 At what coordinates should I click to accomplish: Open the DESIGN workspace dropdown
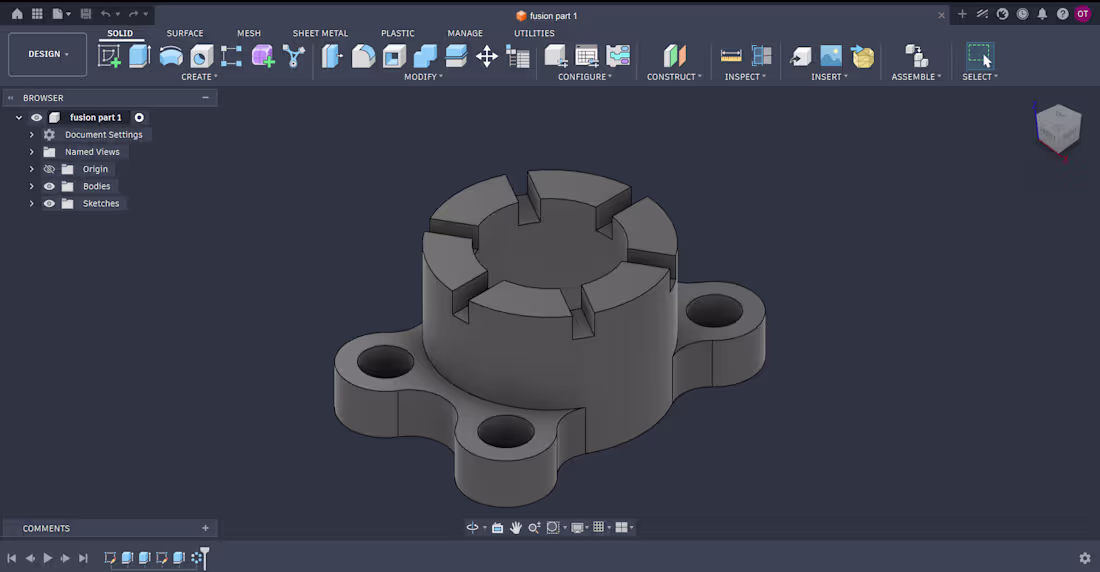(48, 54)
